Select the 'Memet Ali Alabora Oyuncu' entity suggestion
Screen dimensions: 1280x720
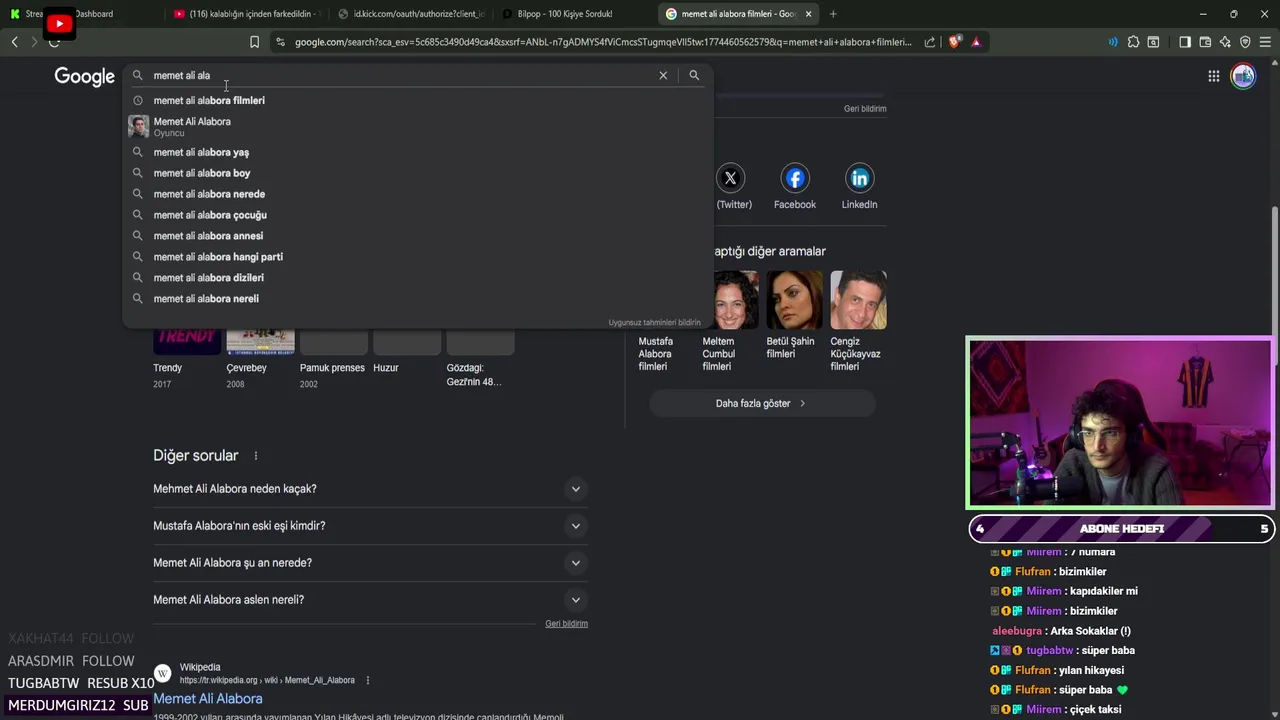[x=418, y=126]
